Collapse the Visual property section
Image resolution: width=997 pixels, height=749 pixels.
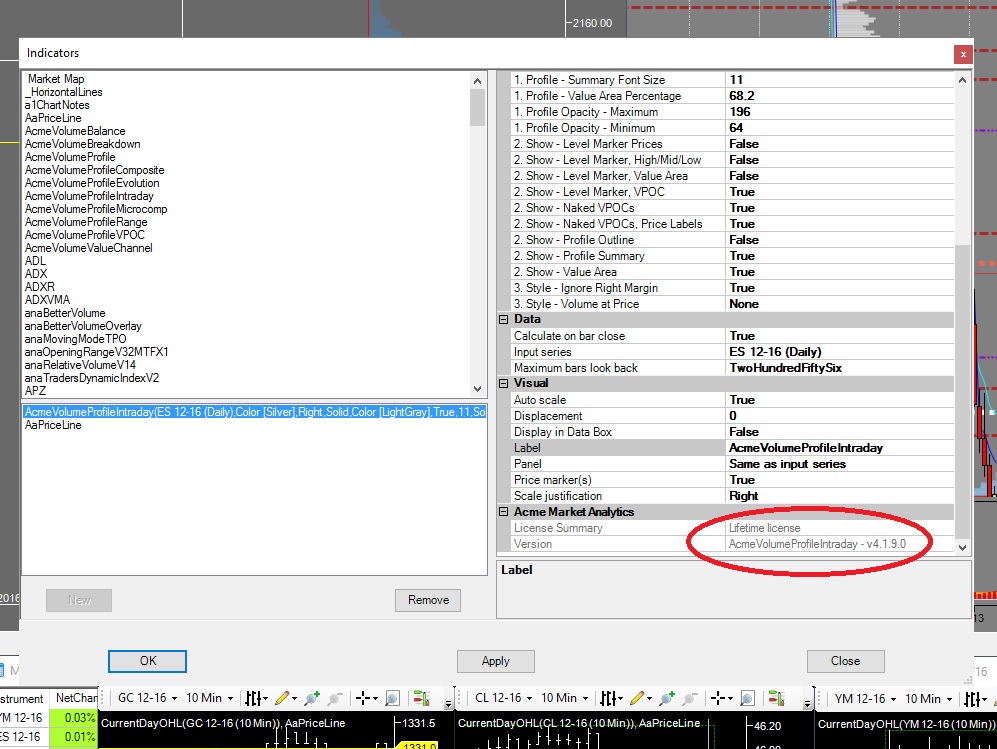click(x=503, y=384)
